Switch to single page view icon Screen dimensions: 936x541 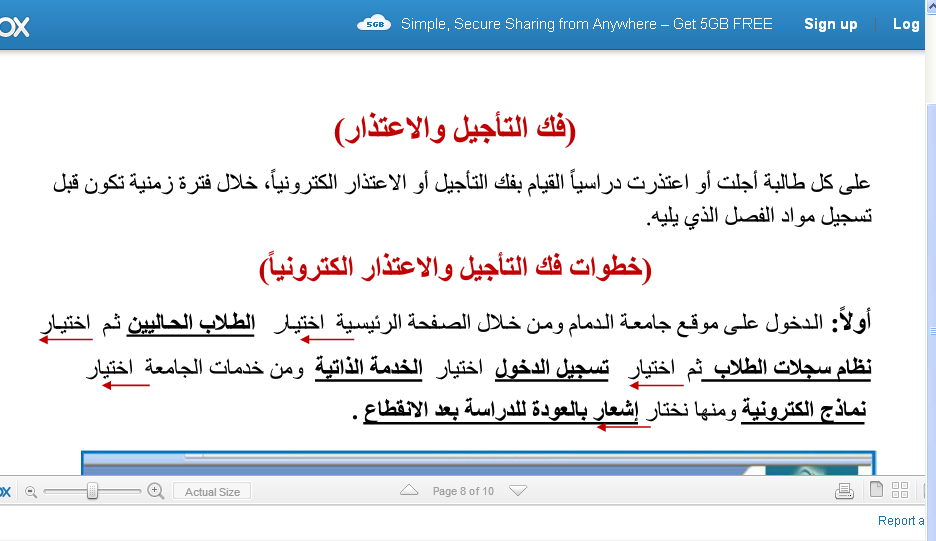point(876,490)
